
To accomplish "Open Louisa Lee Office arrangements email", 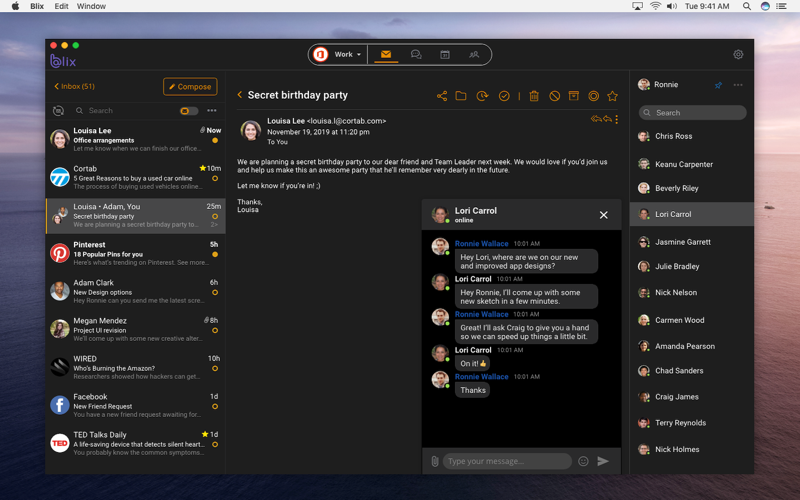I will (x=136, y=139).
